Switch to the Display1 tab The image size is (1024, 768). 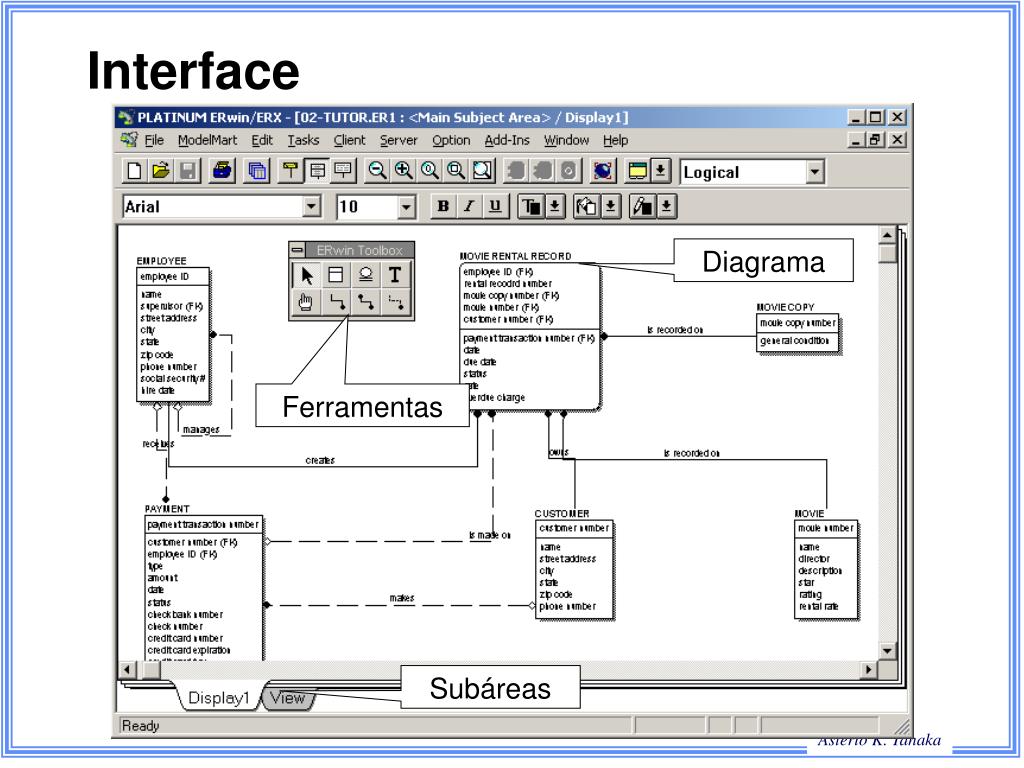click(x=219, y=698)
